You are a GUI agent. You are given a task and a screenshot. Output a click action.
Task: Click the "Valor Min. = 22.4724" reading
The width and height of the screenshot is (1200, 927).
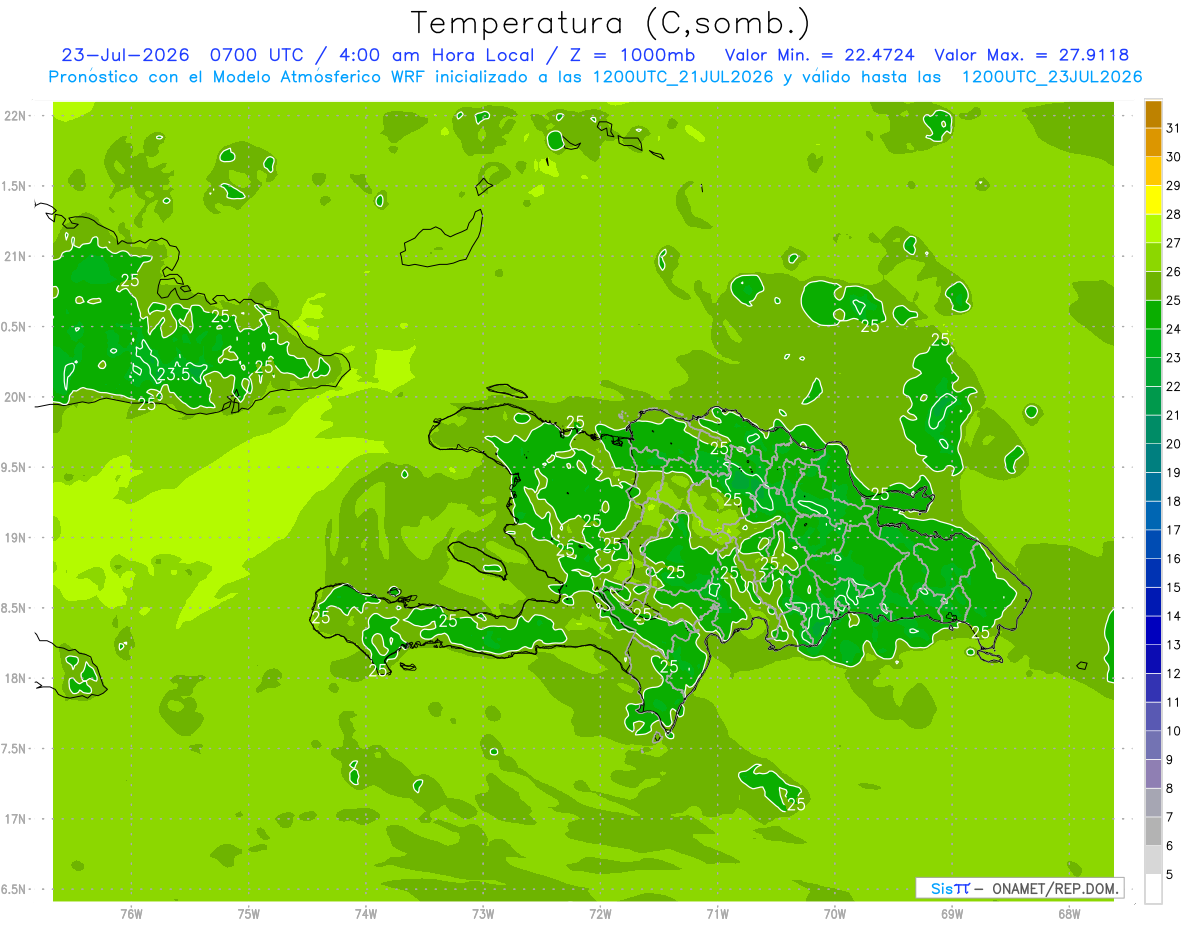[819, 55]
